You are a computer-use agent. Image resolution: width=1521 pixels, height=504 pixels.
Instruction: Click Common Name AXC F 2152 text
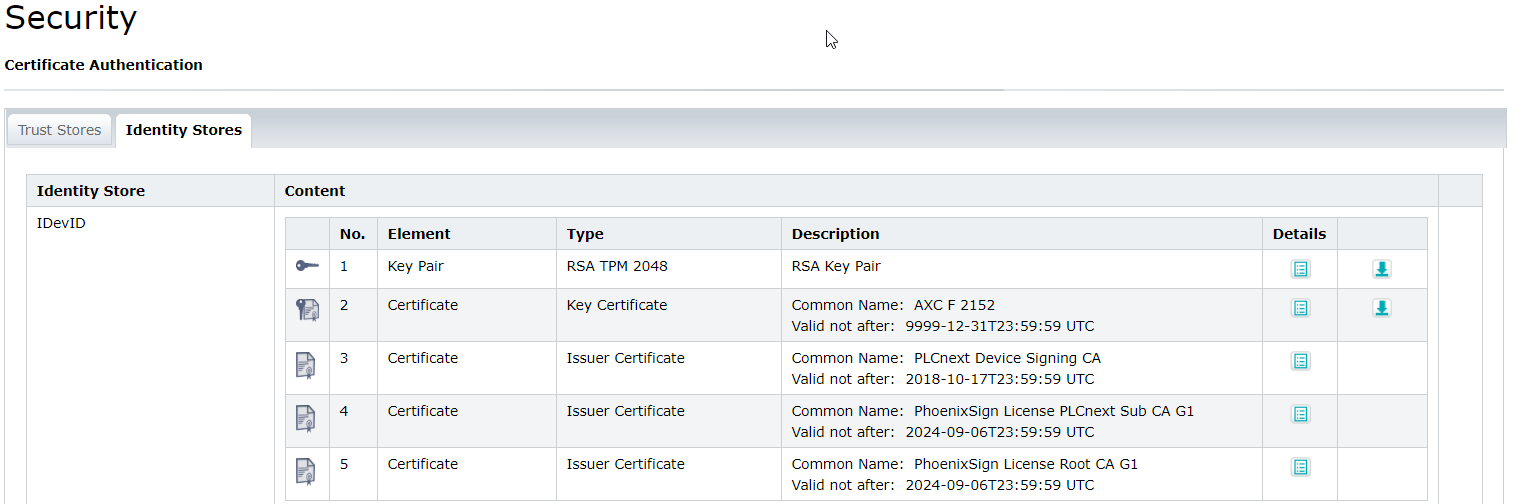tap(893, 305)
